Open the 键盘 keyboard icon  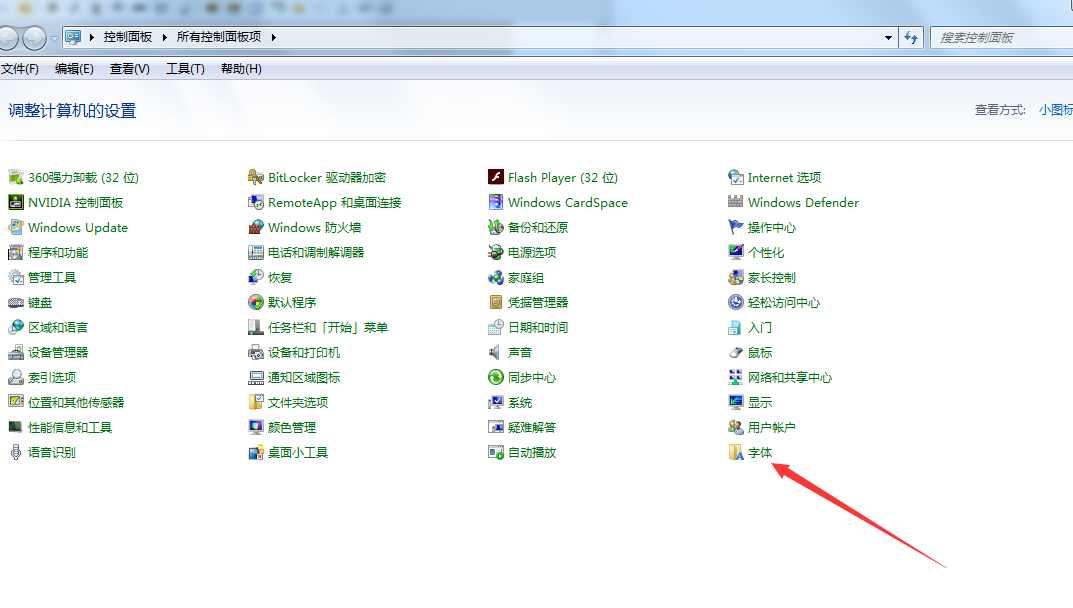16,303
